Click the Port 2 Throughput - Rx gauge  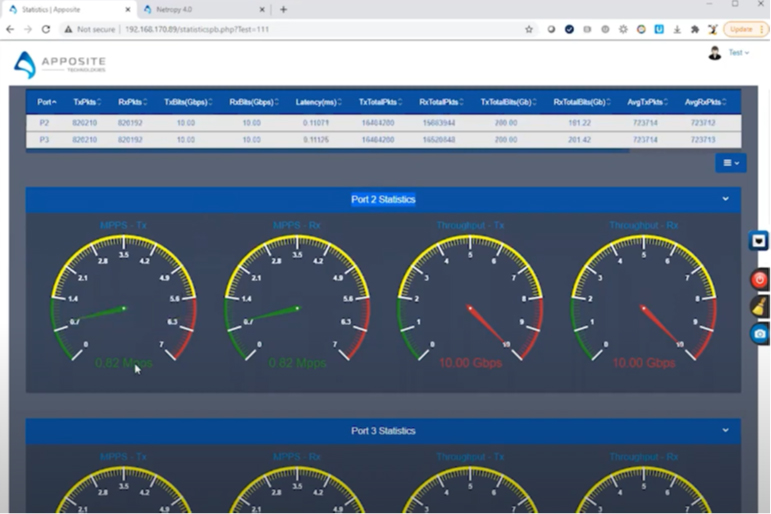pos(643,297)
